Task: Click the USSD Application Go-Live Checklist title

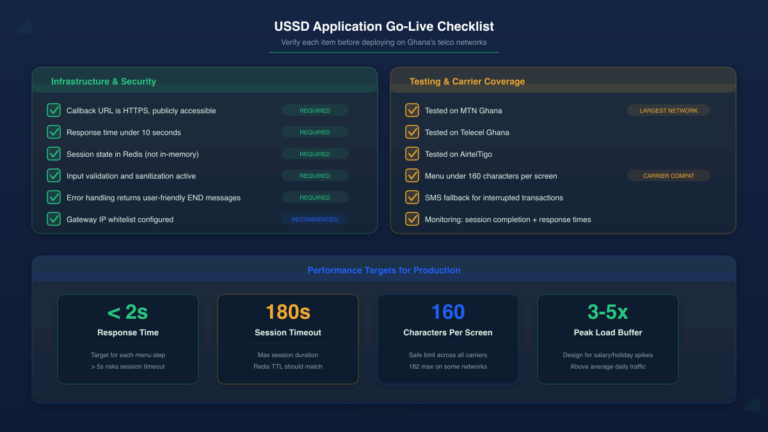Action: coord(384,26)
